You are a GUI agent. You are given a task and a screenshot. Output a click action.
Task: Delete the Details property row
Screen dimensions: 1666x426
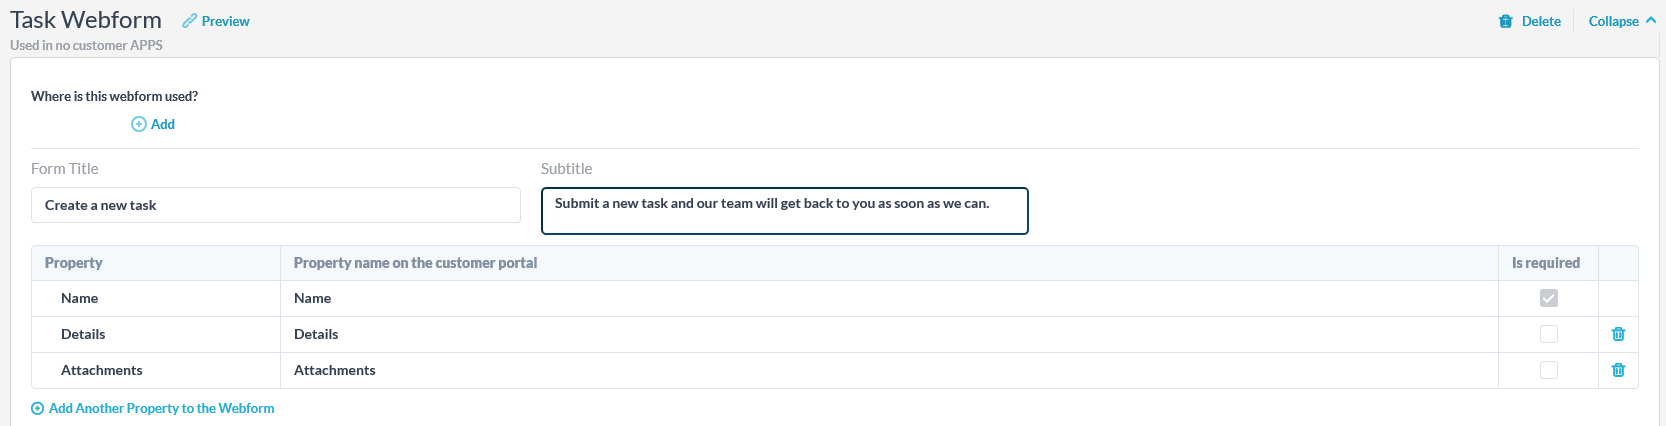pos(1618,334)
